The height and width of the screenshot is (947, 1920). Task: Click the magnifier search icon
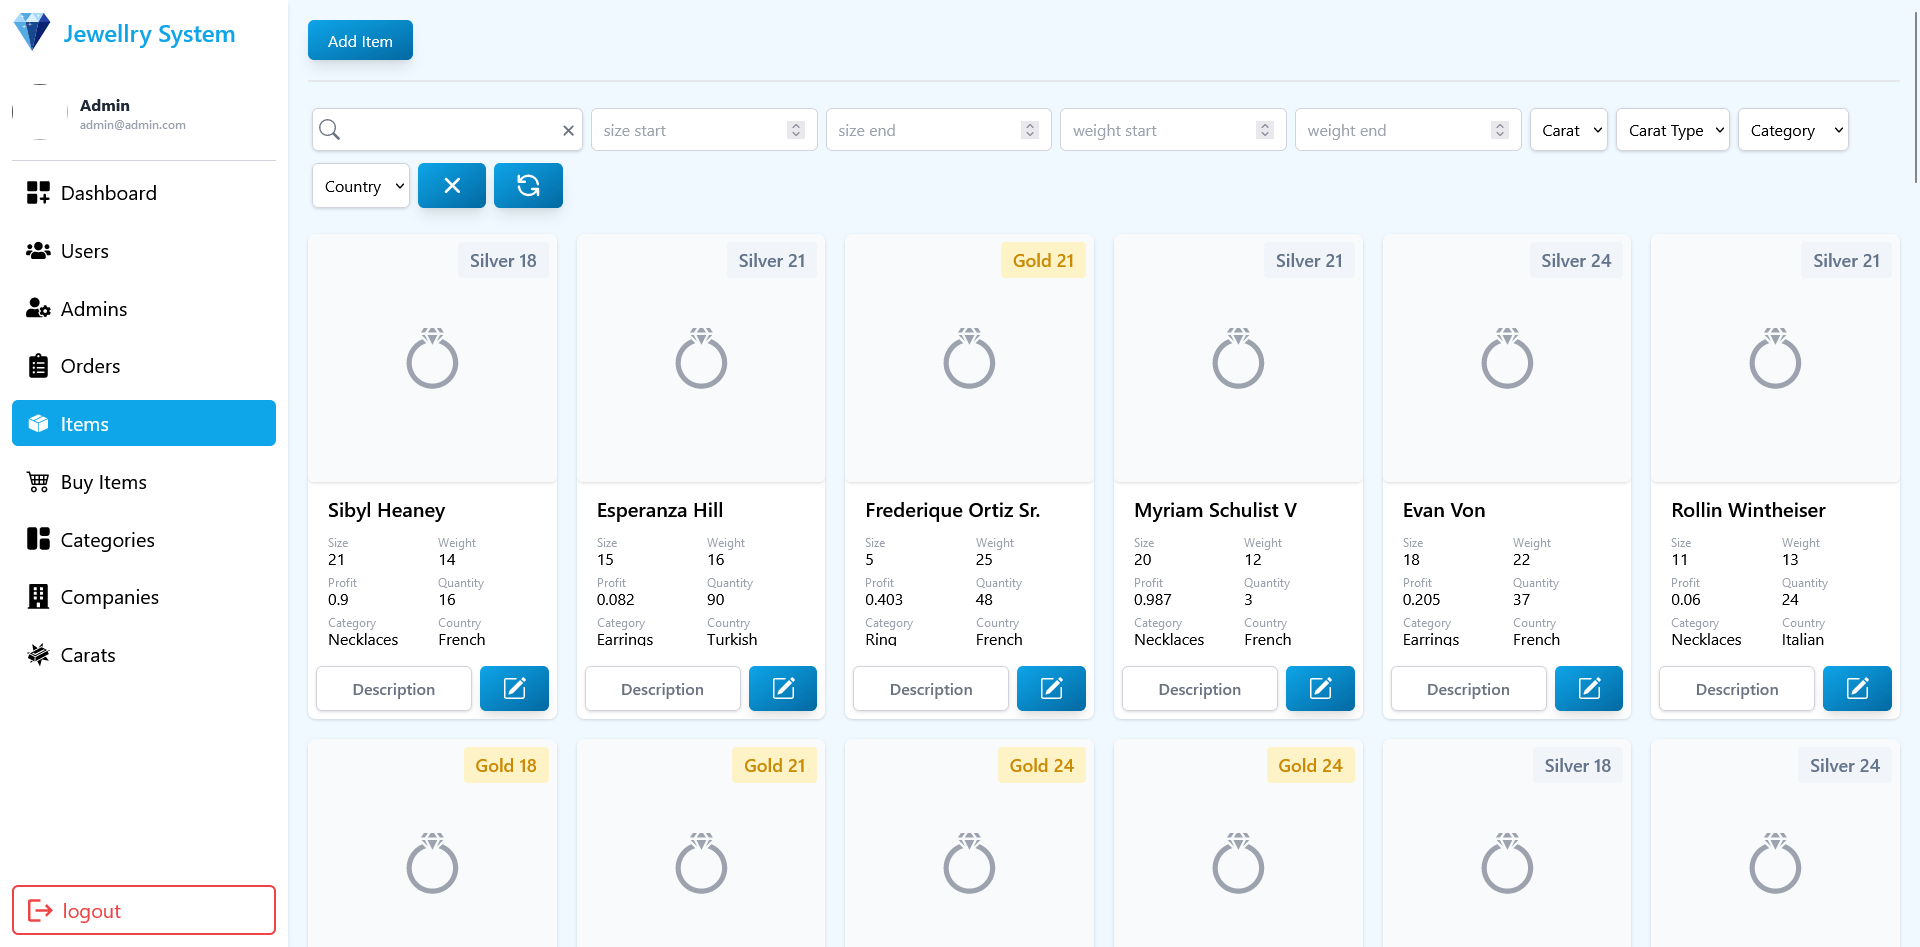click(x=330, y=130)
